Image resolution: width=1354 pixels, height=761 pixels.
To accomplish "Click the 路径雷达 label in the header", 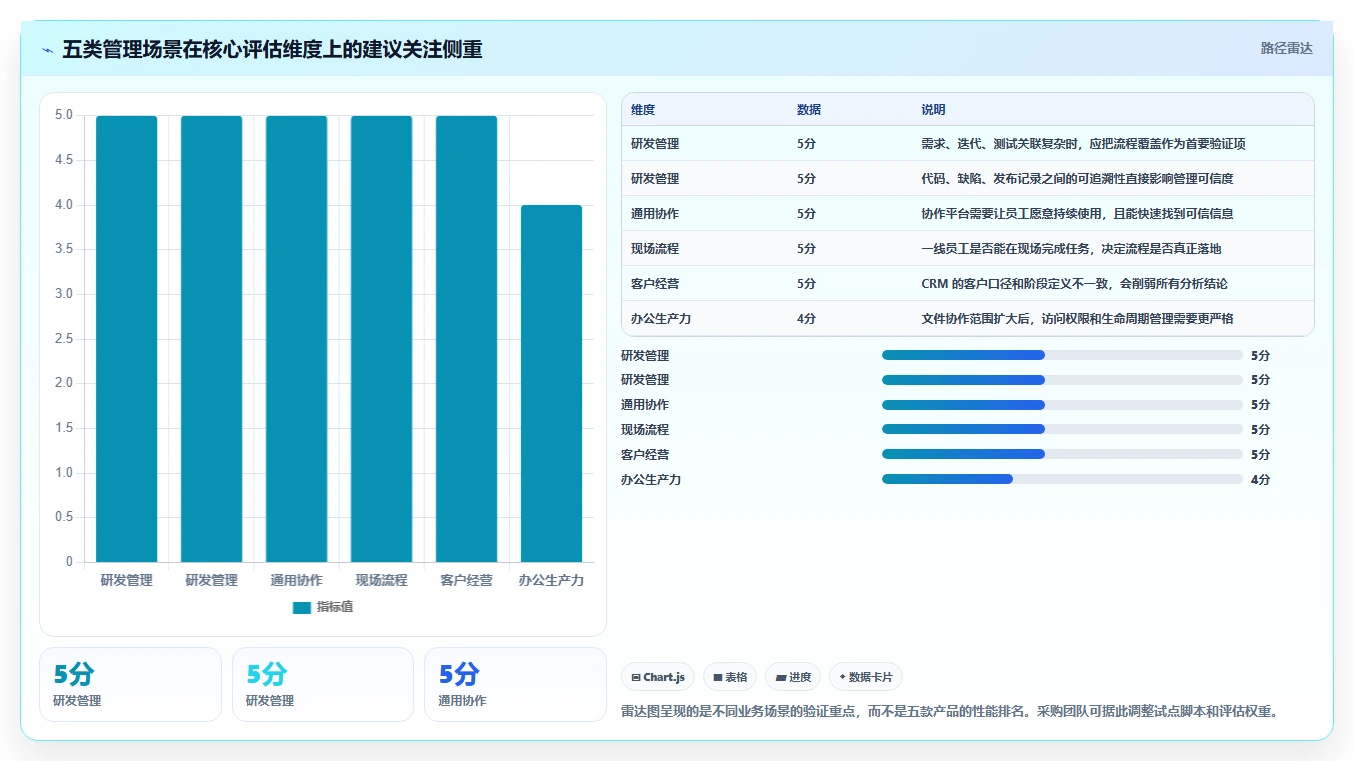I will (1286, 48).
